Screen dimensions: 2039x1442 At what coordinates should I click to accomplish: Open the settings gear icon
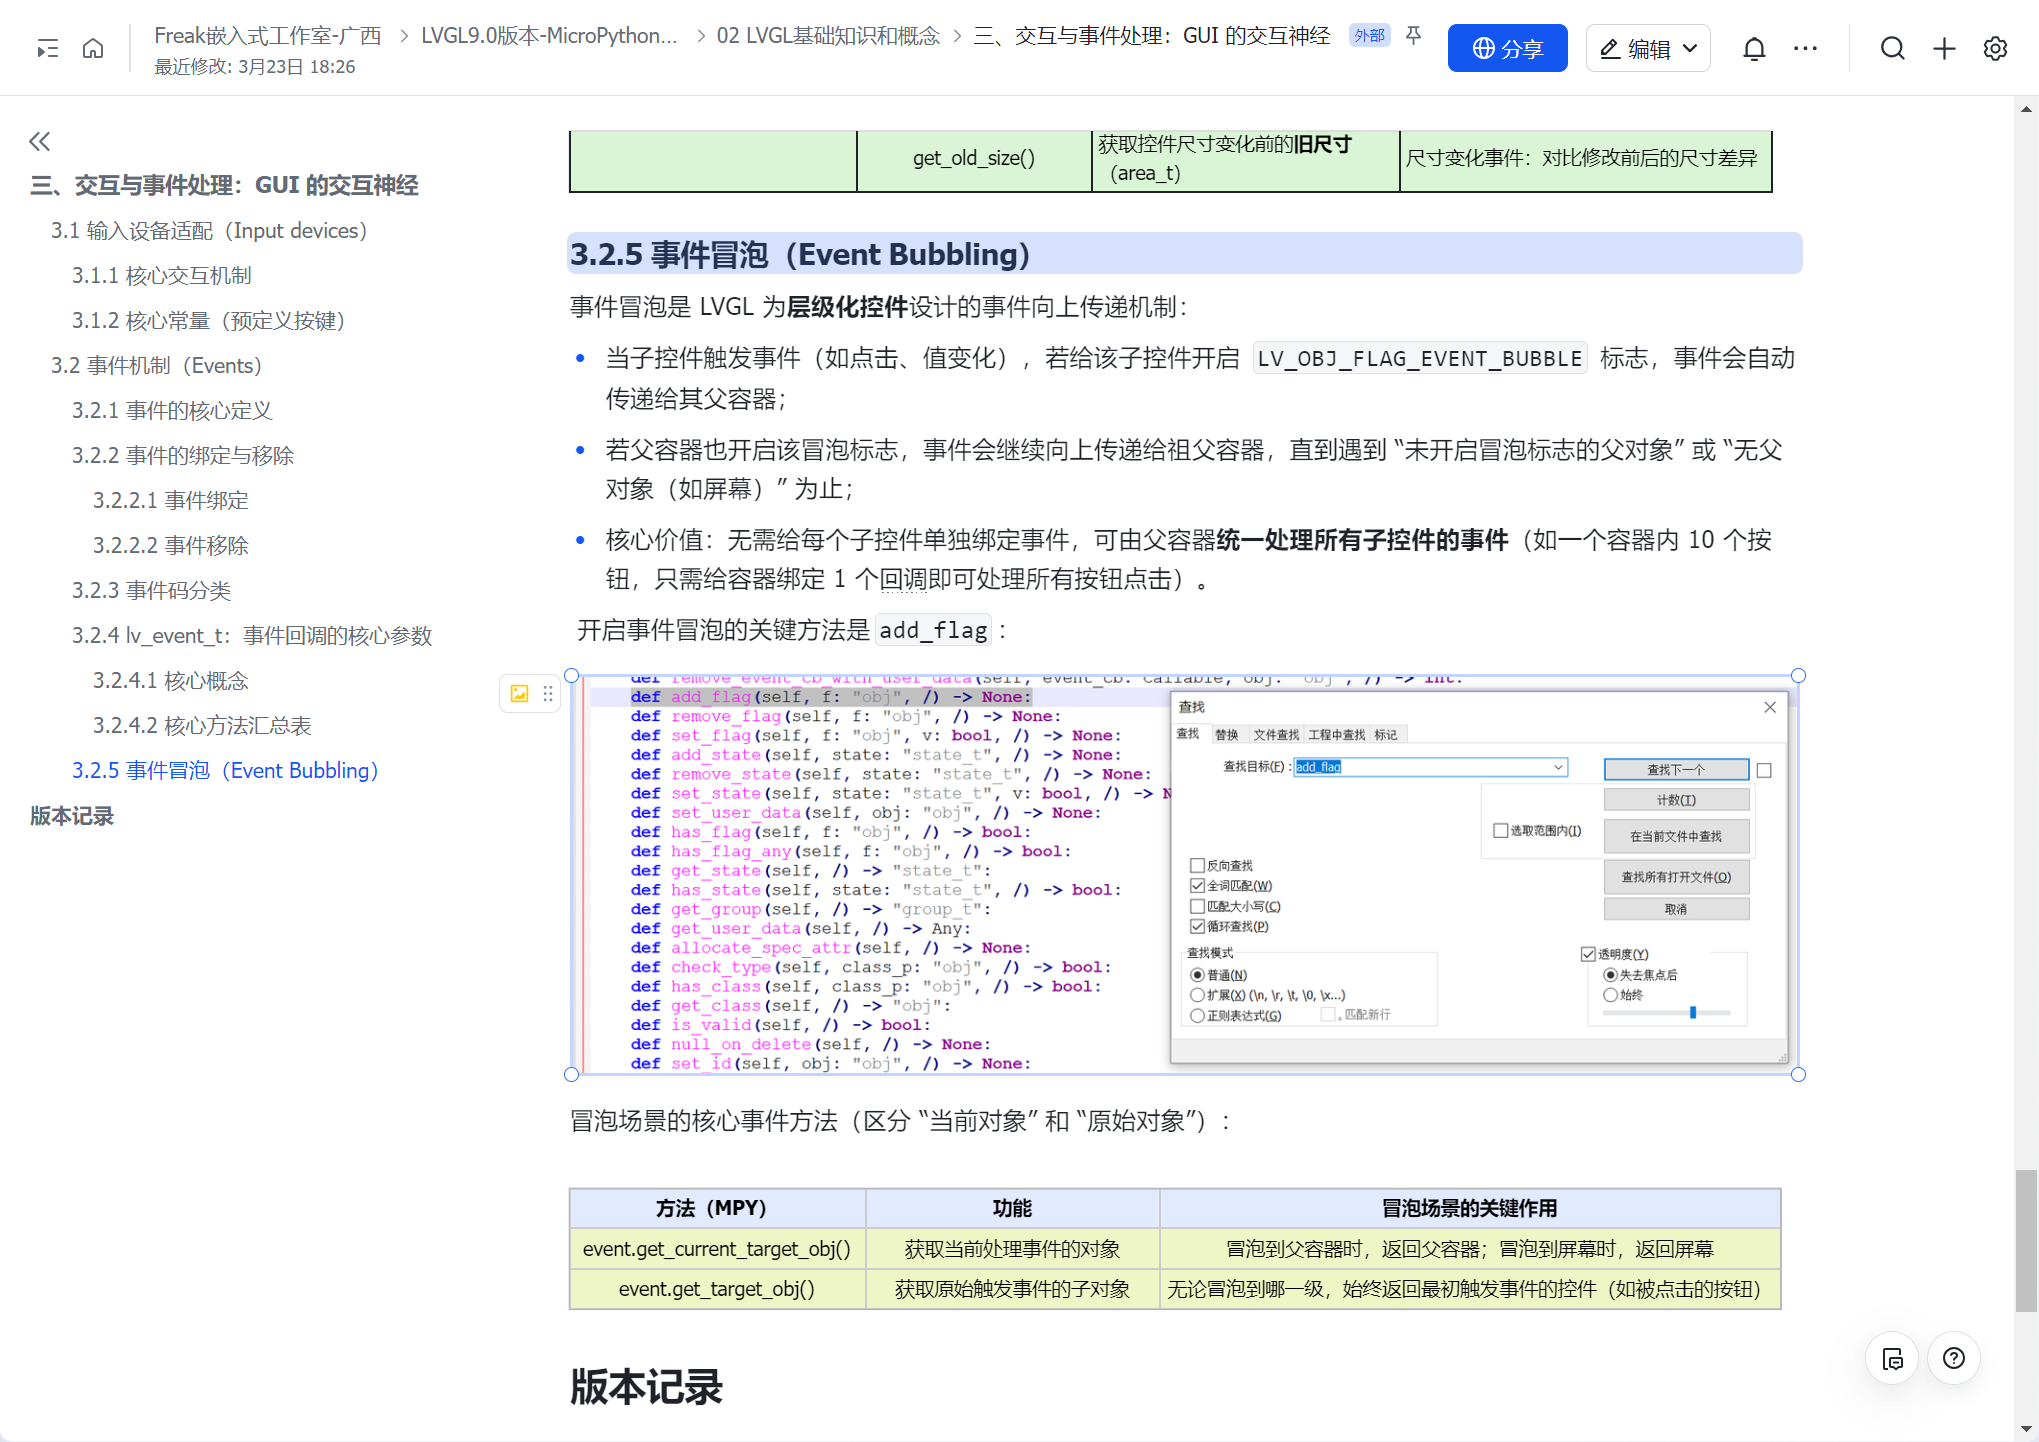tap(1995, 47)
